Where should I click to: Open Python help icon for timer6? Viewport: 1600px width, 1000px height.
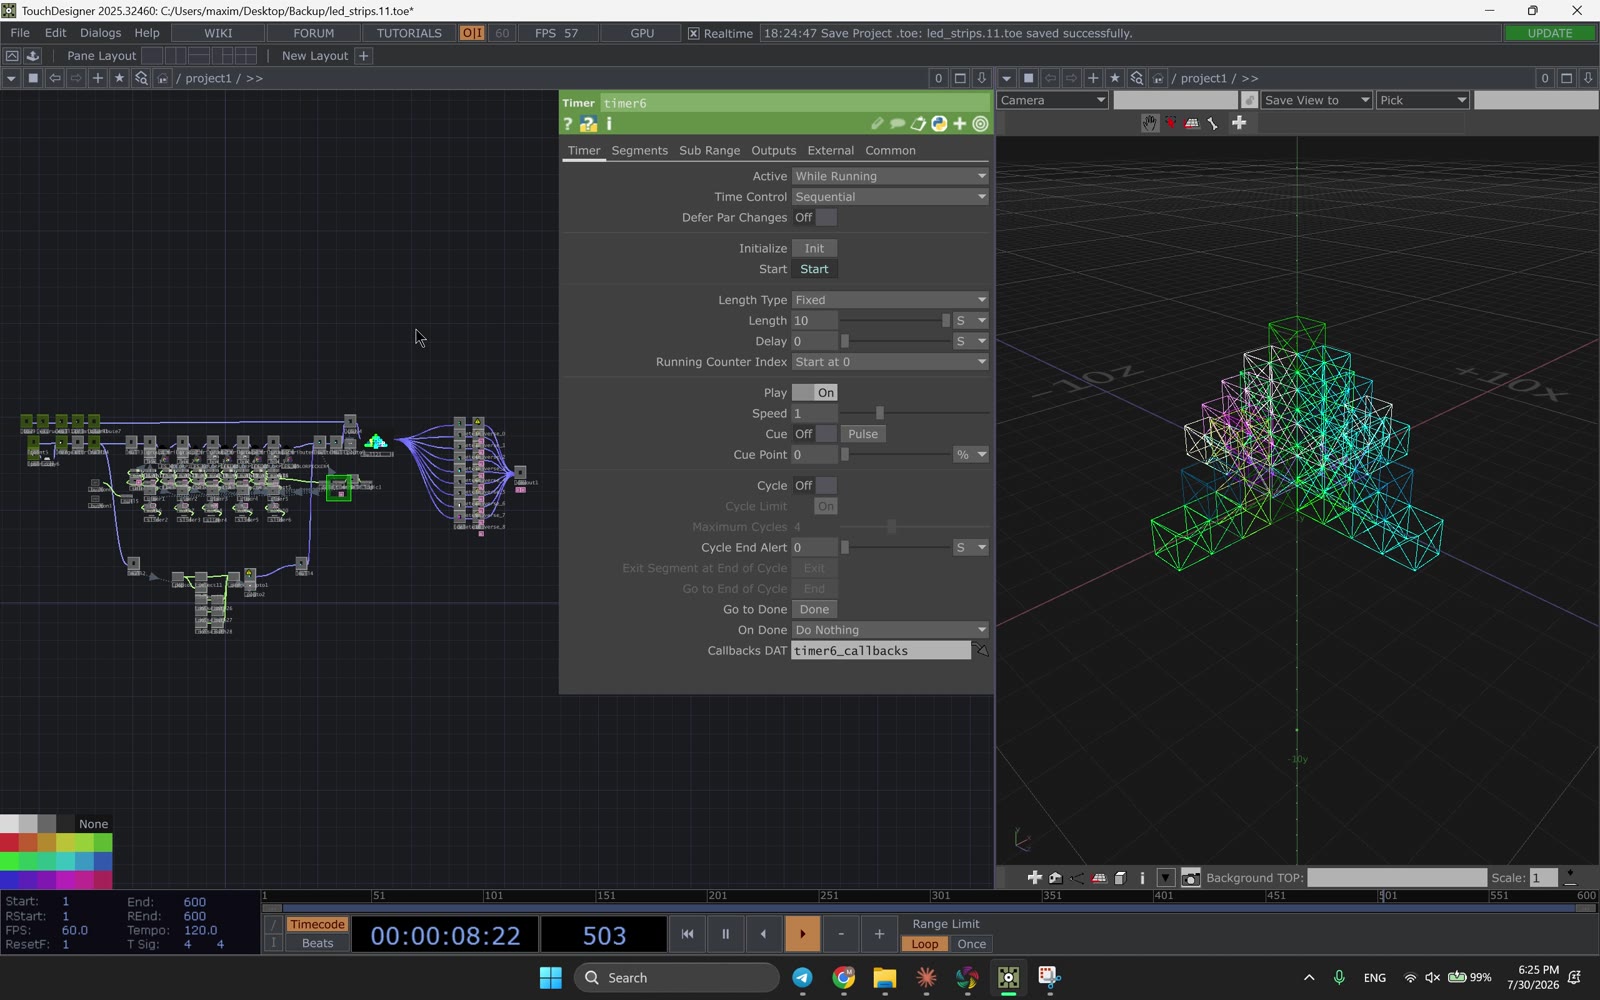click(588, 124)
